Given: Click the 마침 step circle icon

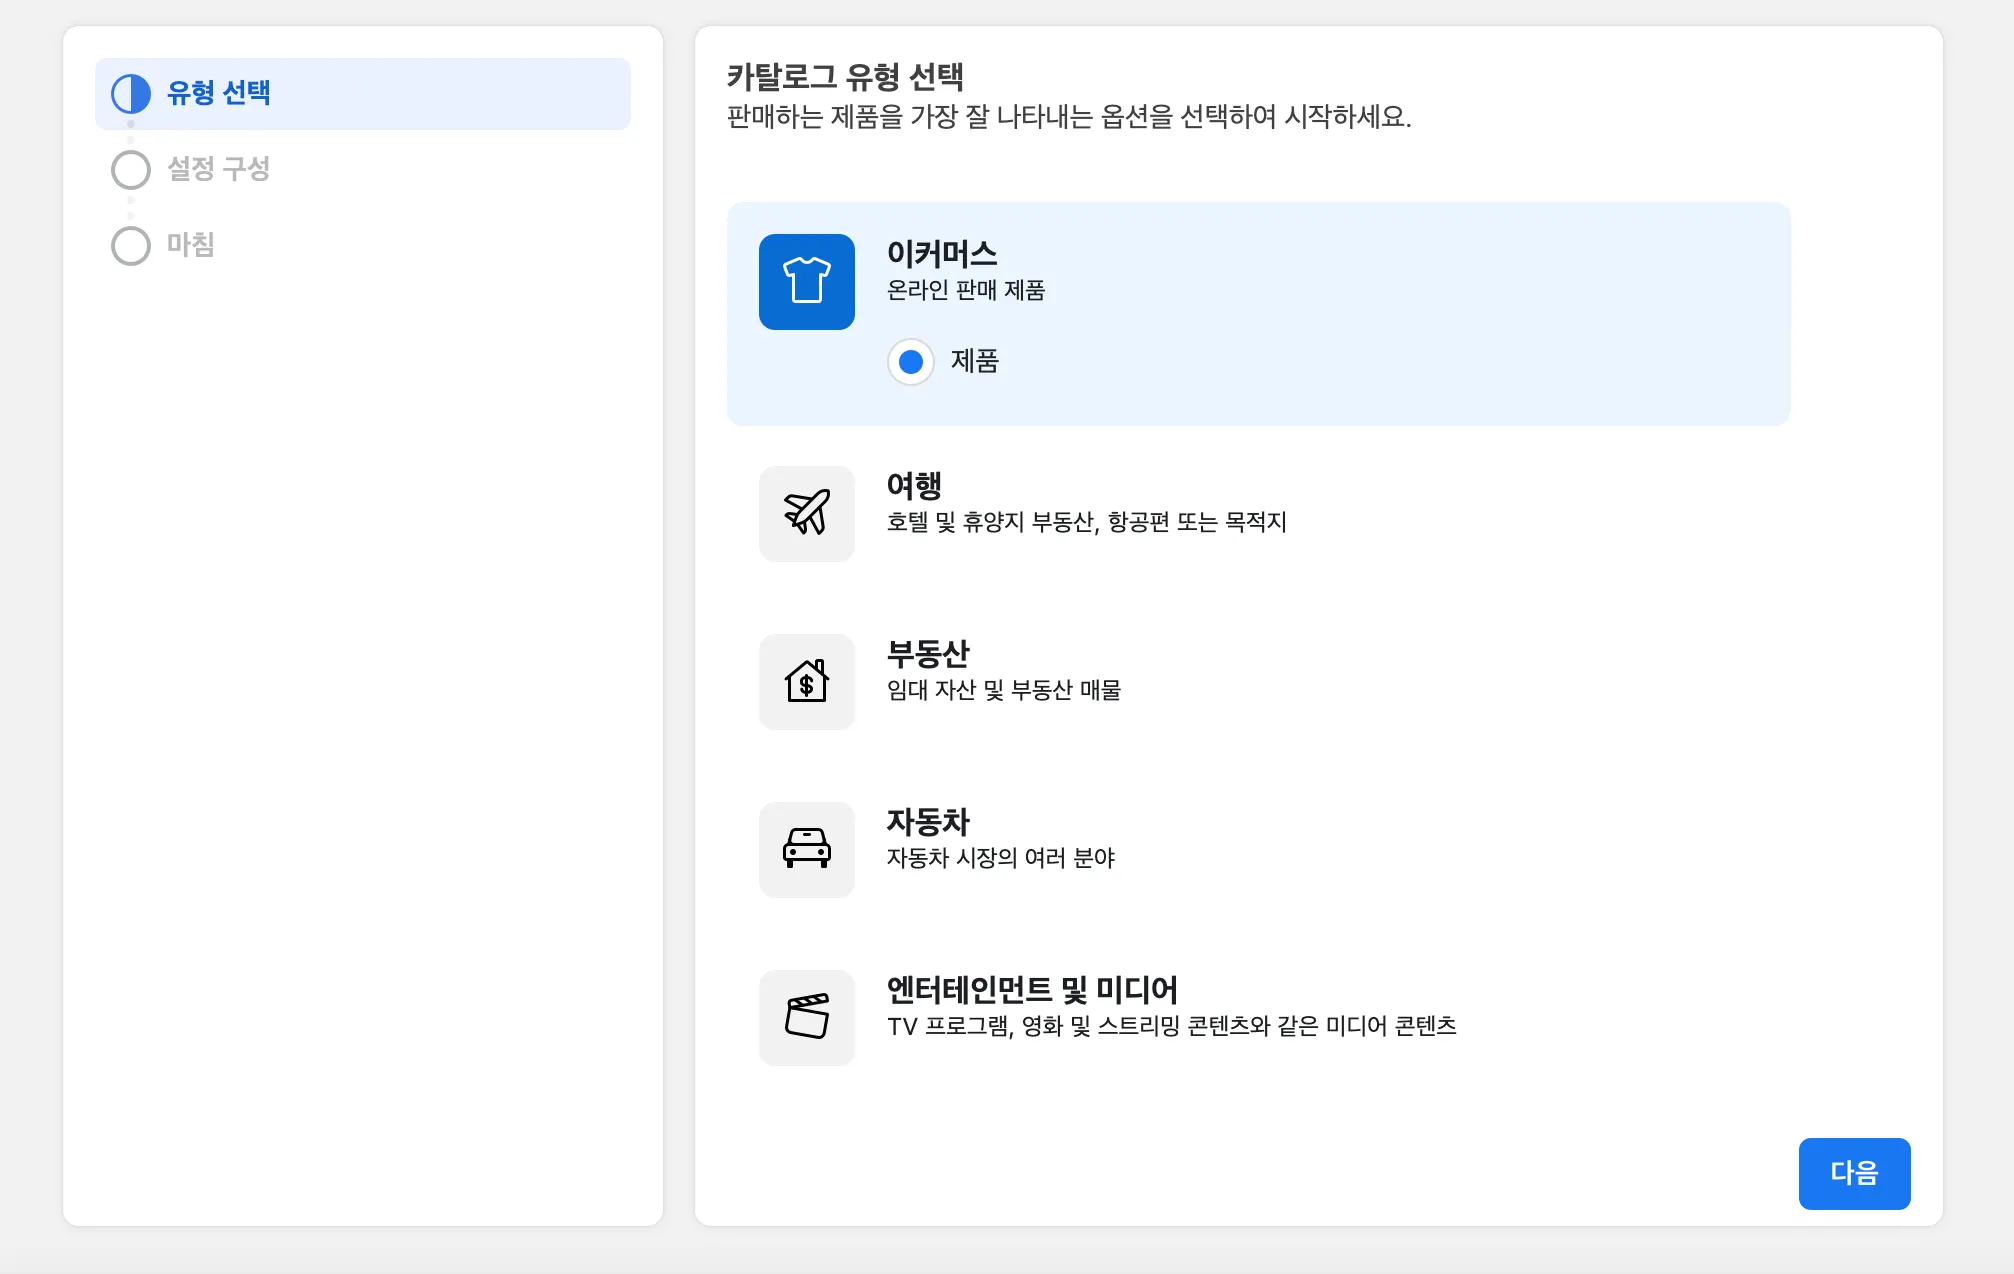Looking at the screenshot, I should (x=131, y=246).
